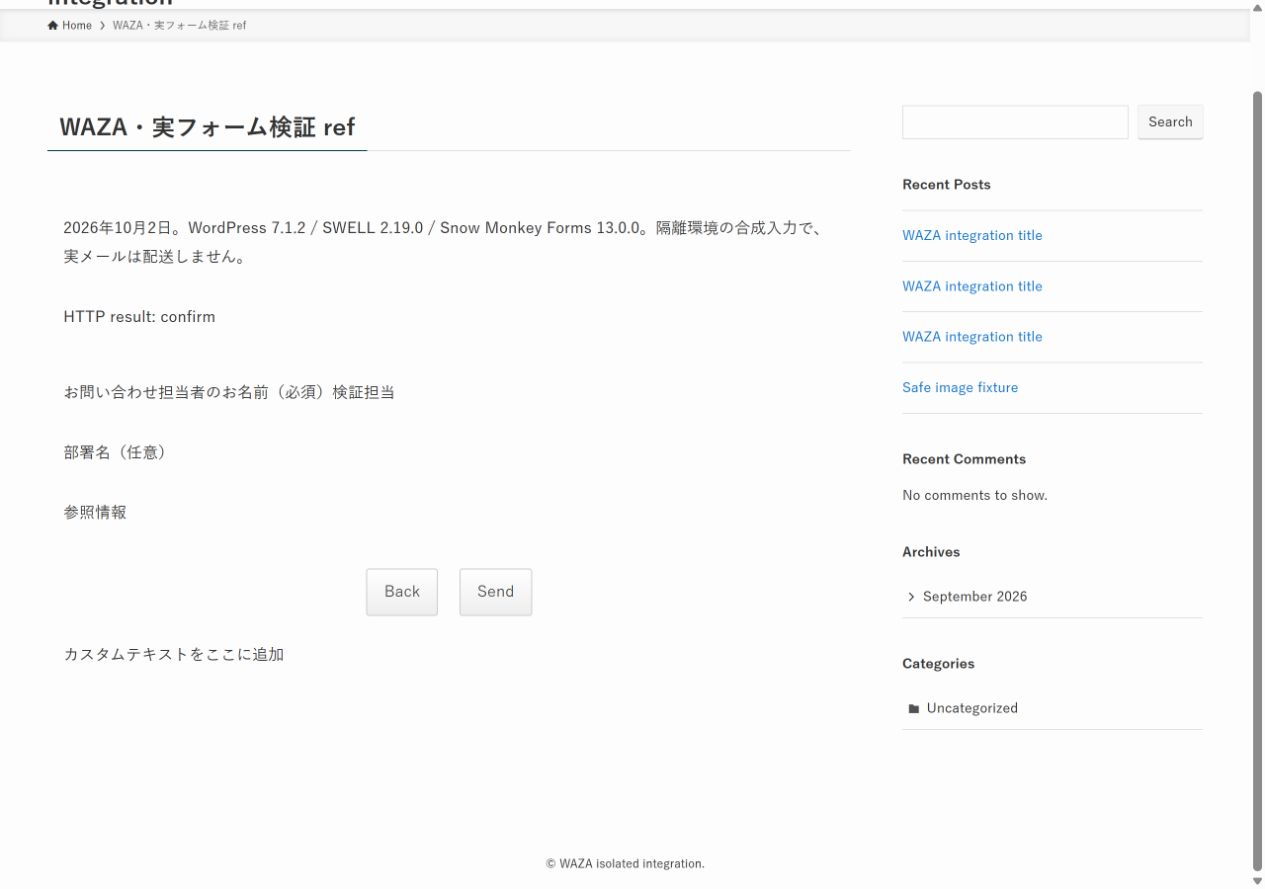
Task: Click the folder icon beside Uncategorized
Action: [x=913, y=709]
